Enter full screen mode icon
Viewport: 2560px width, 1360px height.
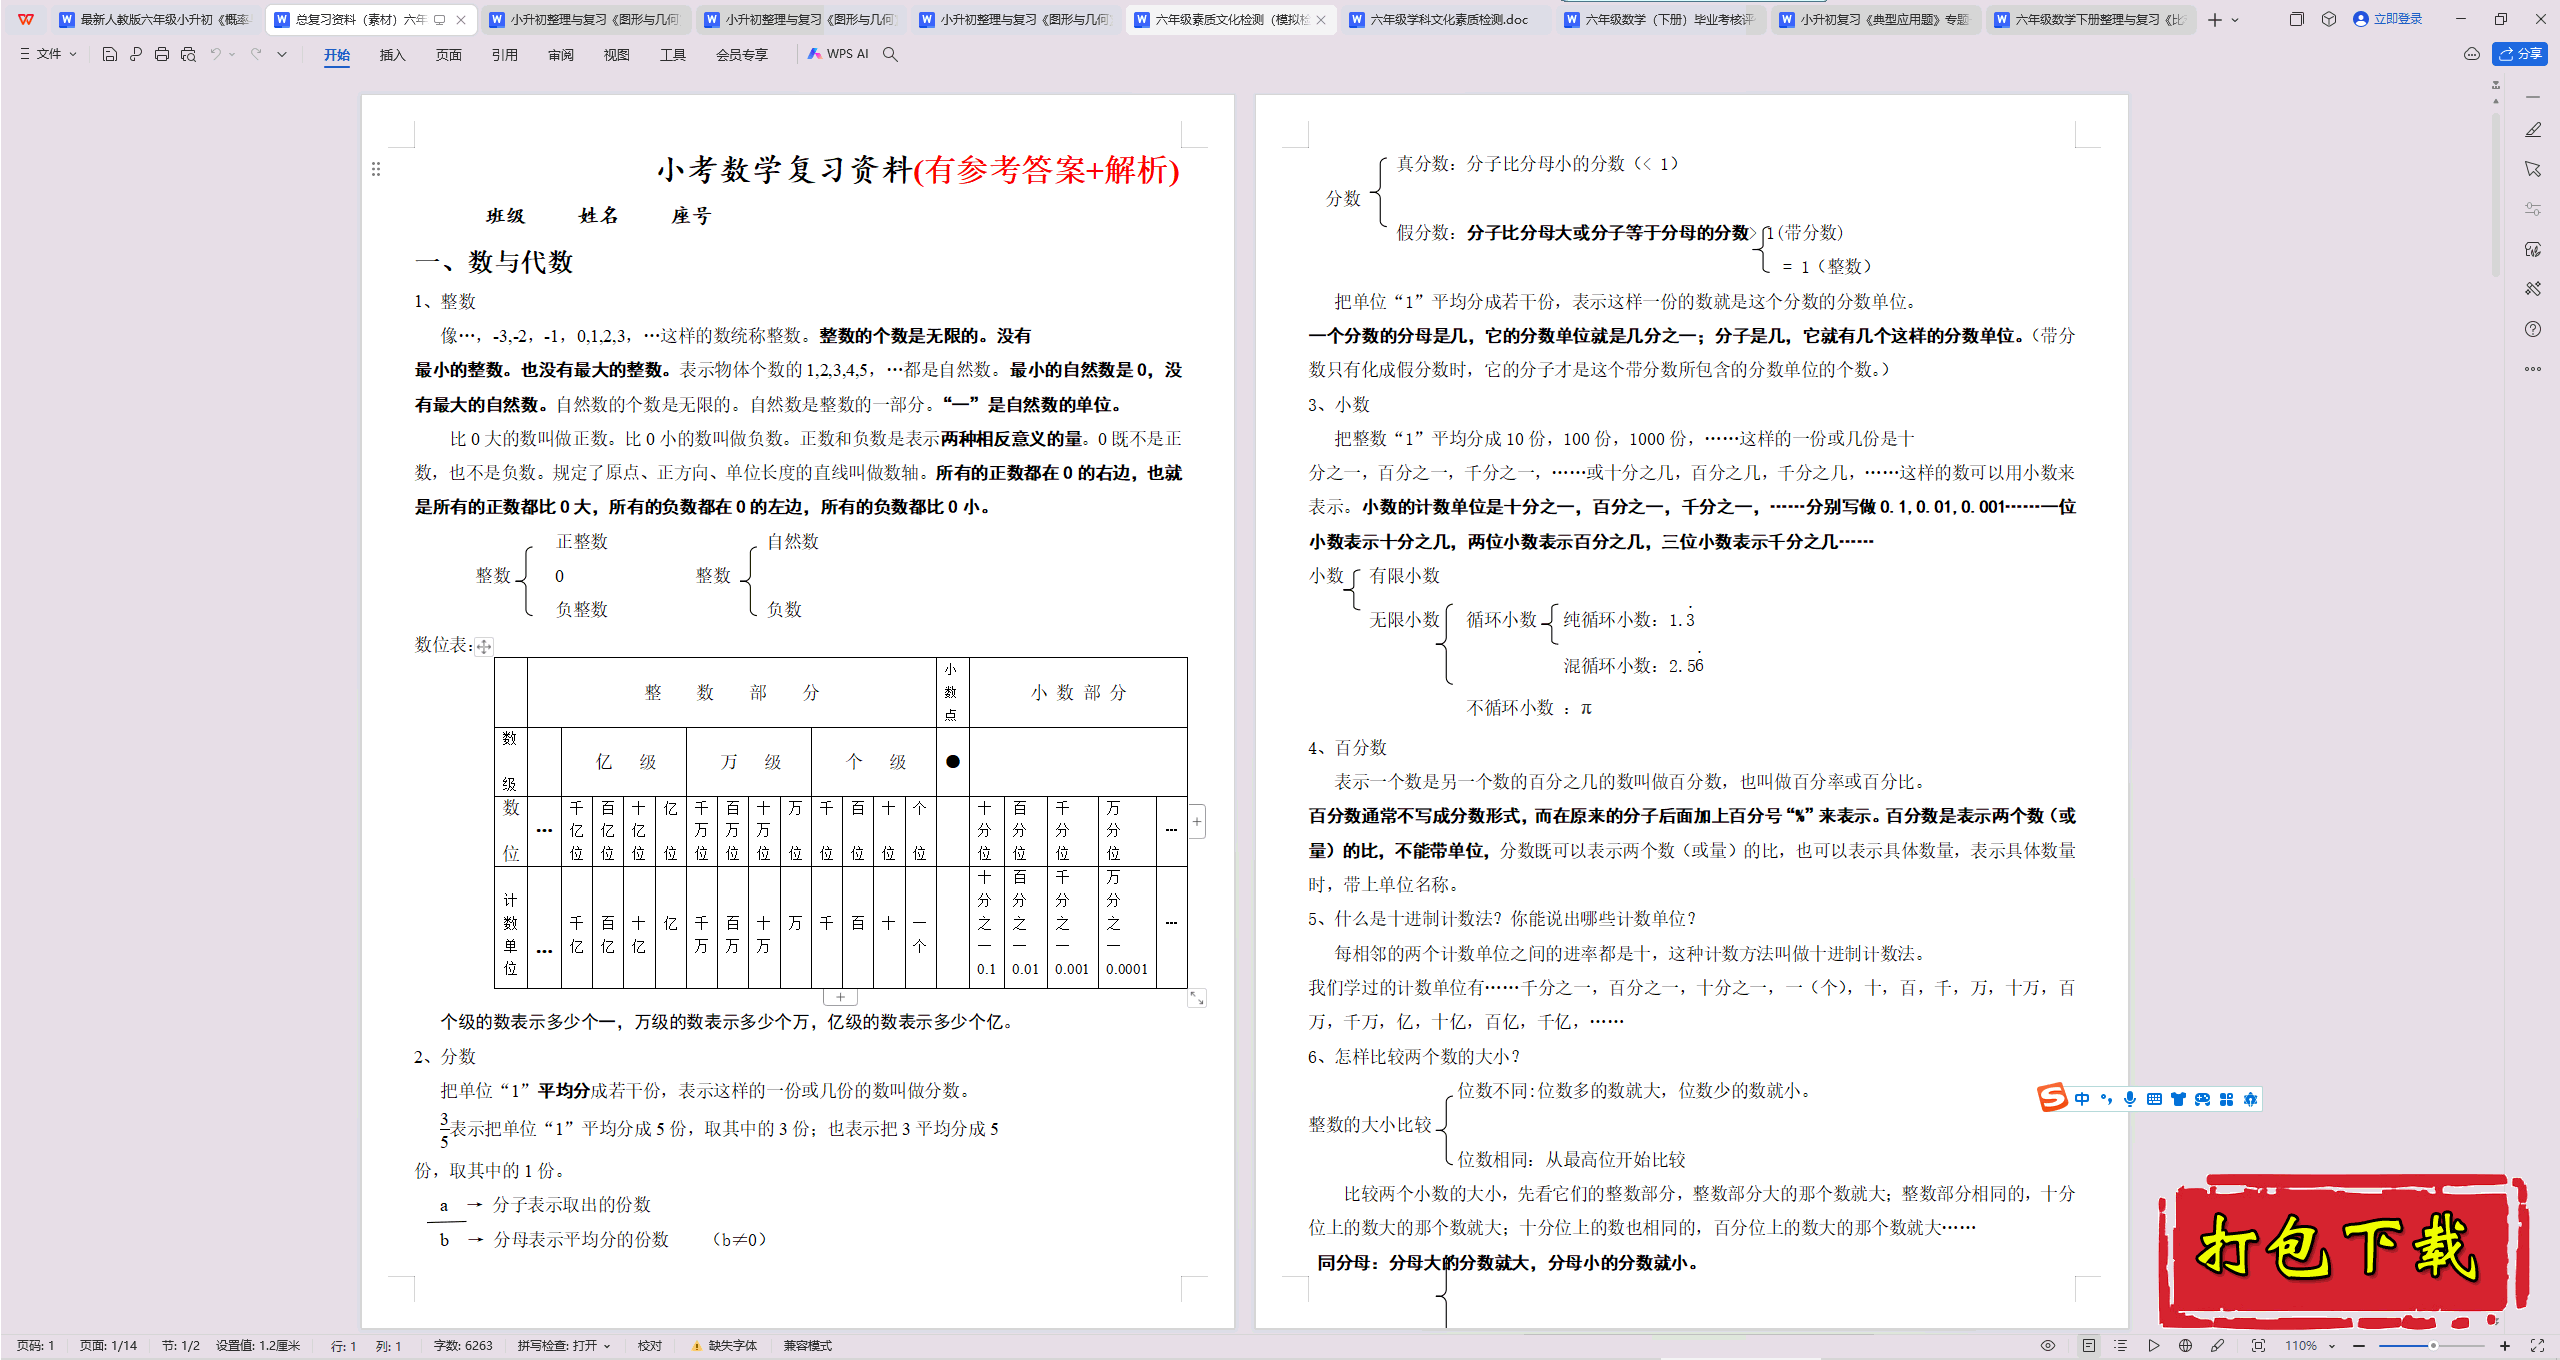click(x=2537, y=1346)
